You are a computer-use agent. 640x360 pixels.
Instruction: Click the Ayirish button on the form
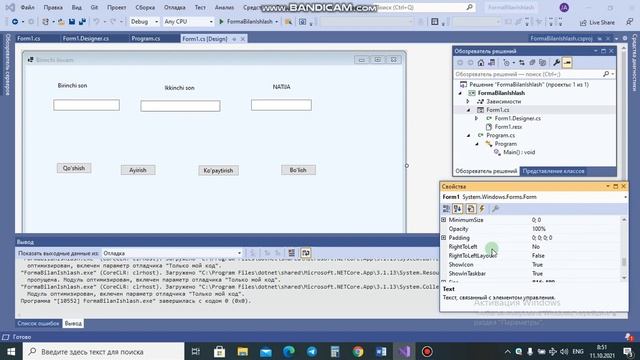coord(138,170)
